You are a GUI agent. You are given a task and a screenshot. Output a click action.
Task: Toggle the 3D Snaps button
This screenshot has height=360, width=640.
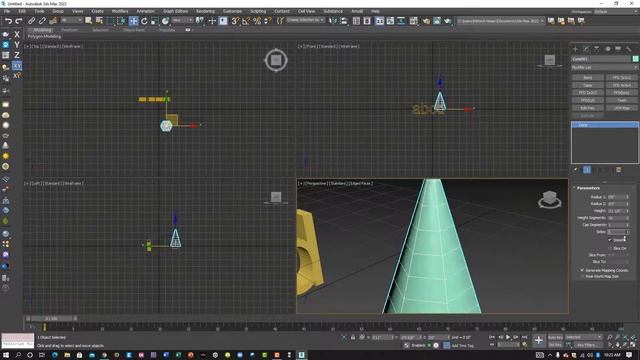click(235, 20)
